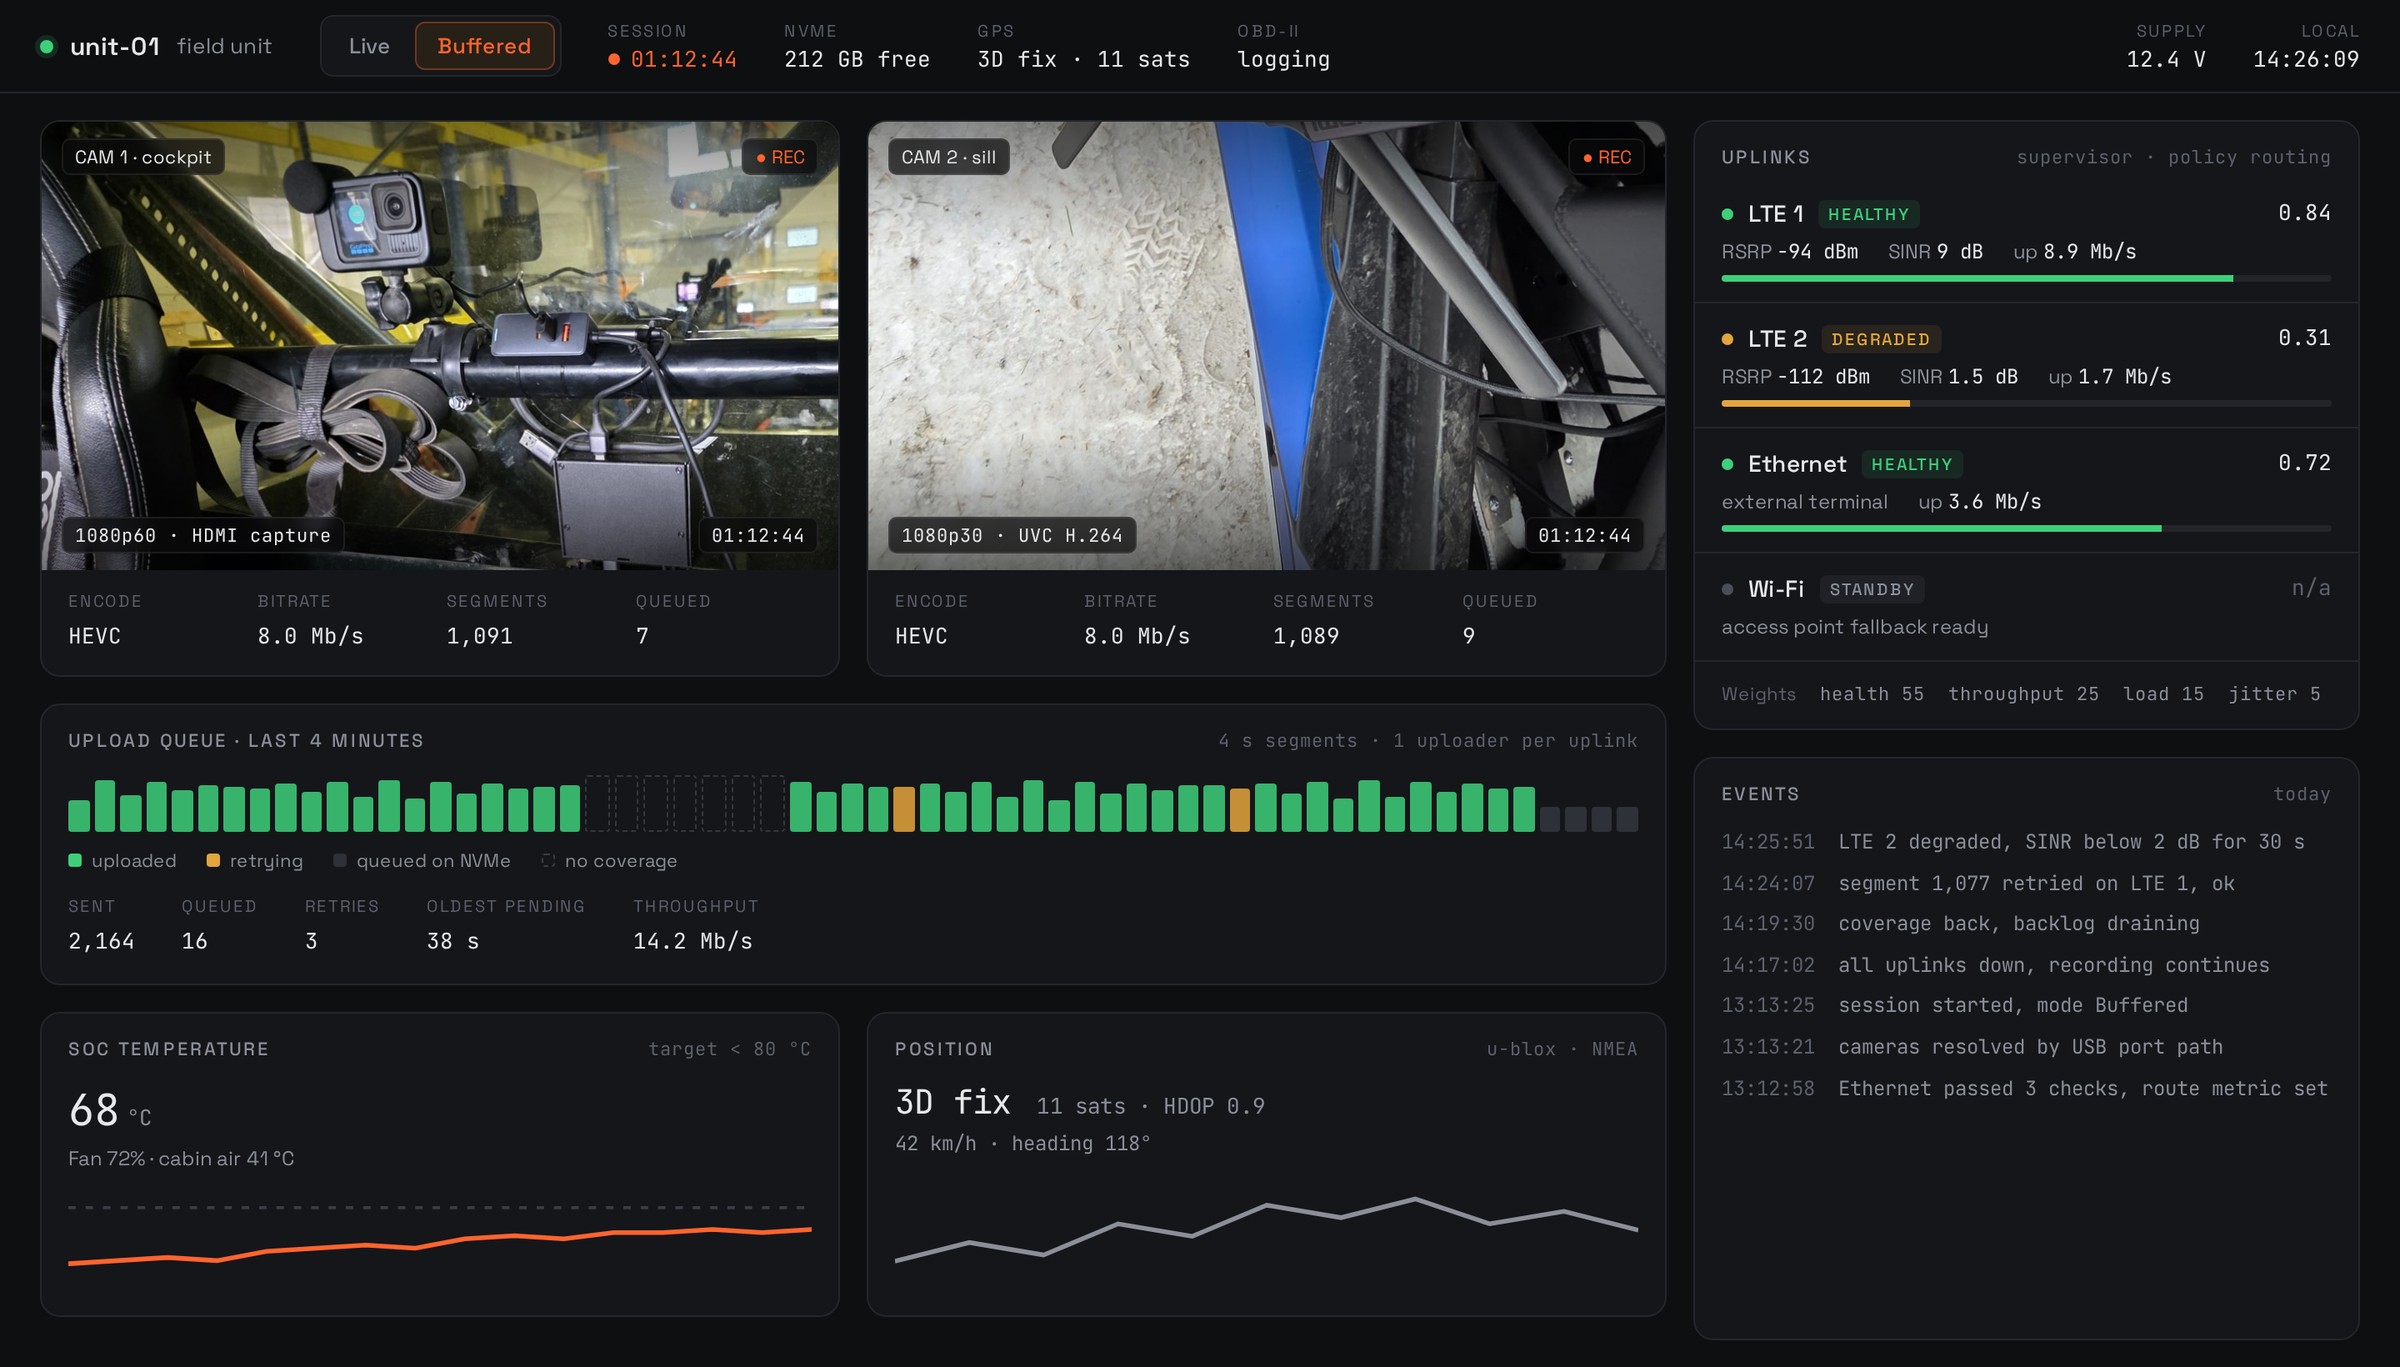Switch to Live mode
The height and width of the screenshot is (1367, 2400).
(x=369, y=46)
